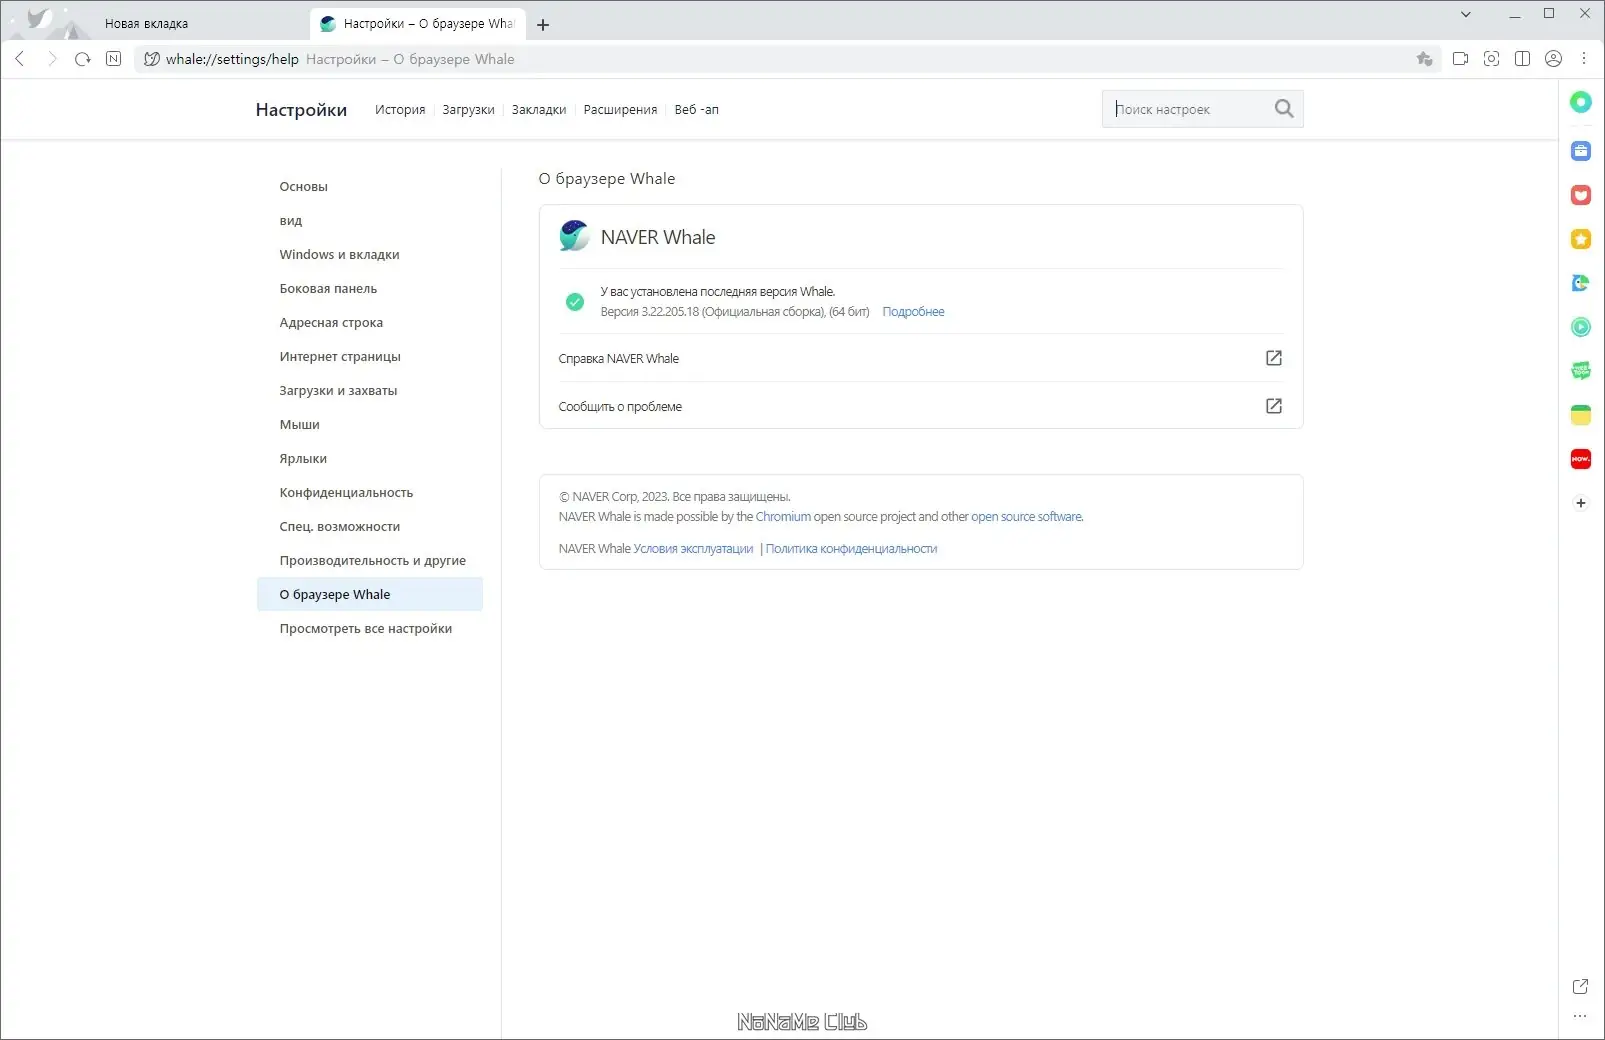
Task: Click the forward navigation arrow
Action: point(52,59)
